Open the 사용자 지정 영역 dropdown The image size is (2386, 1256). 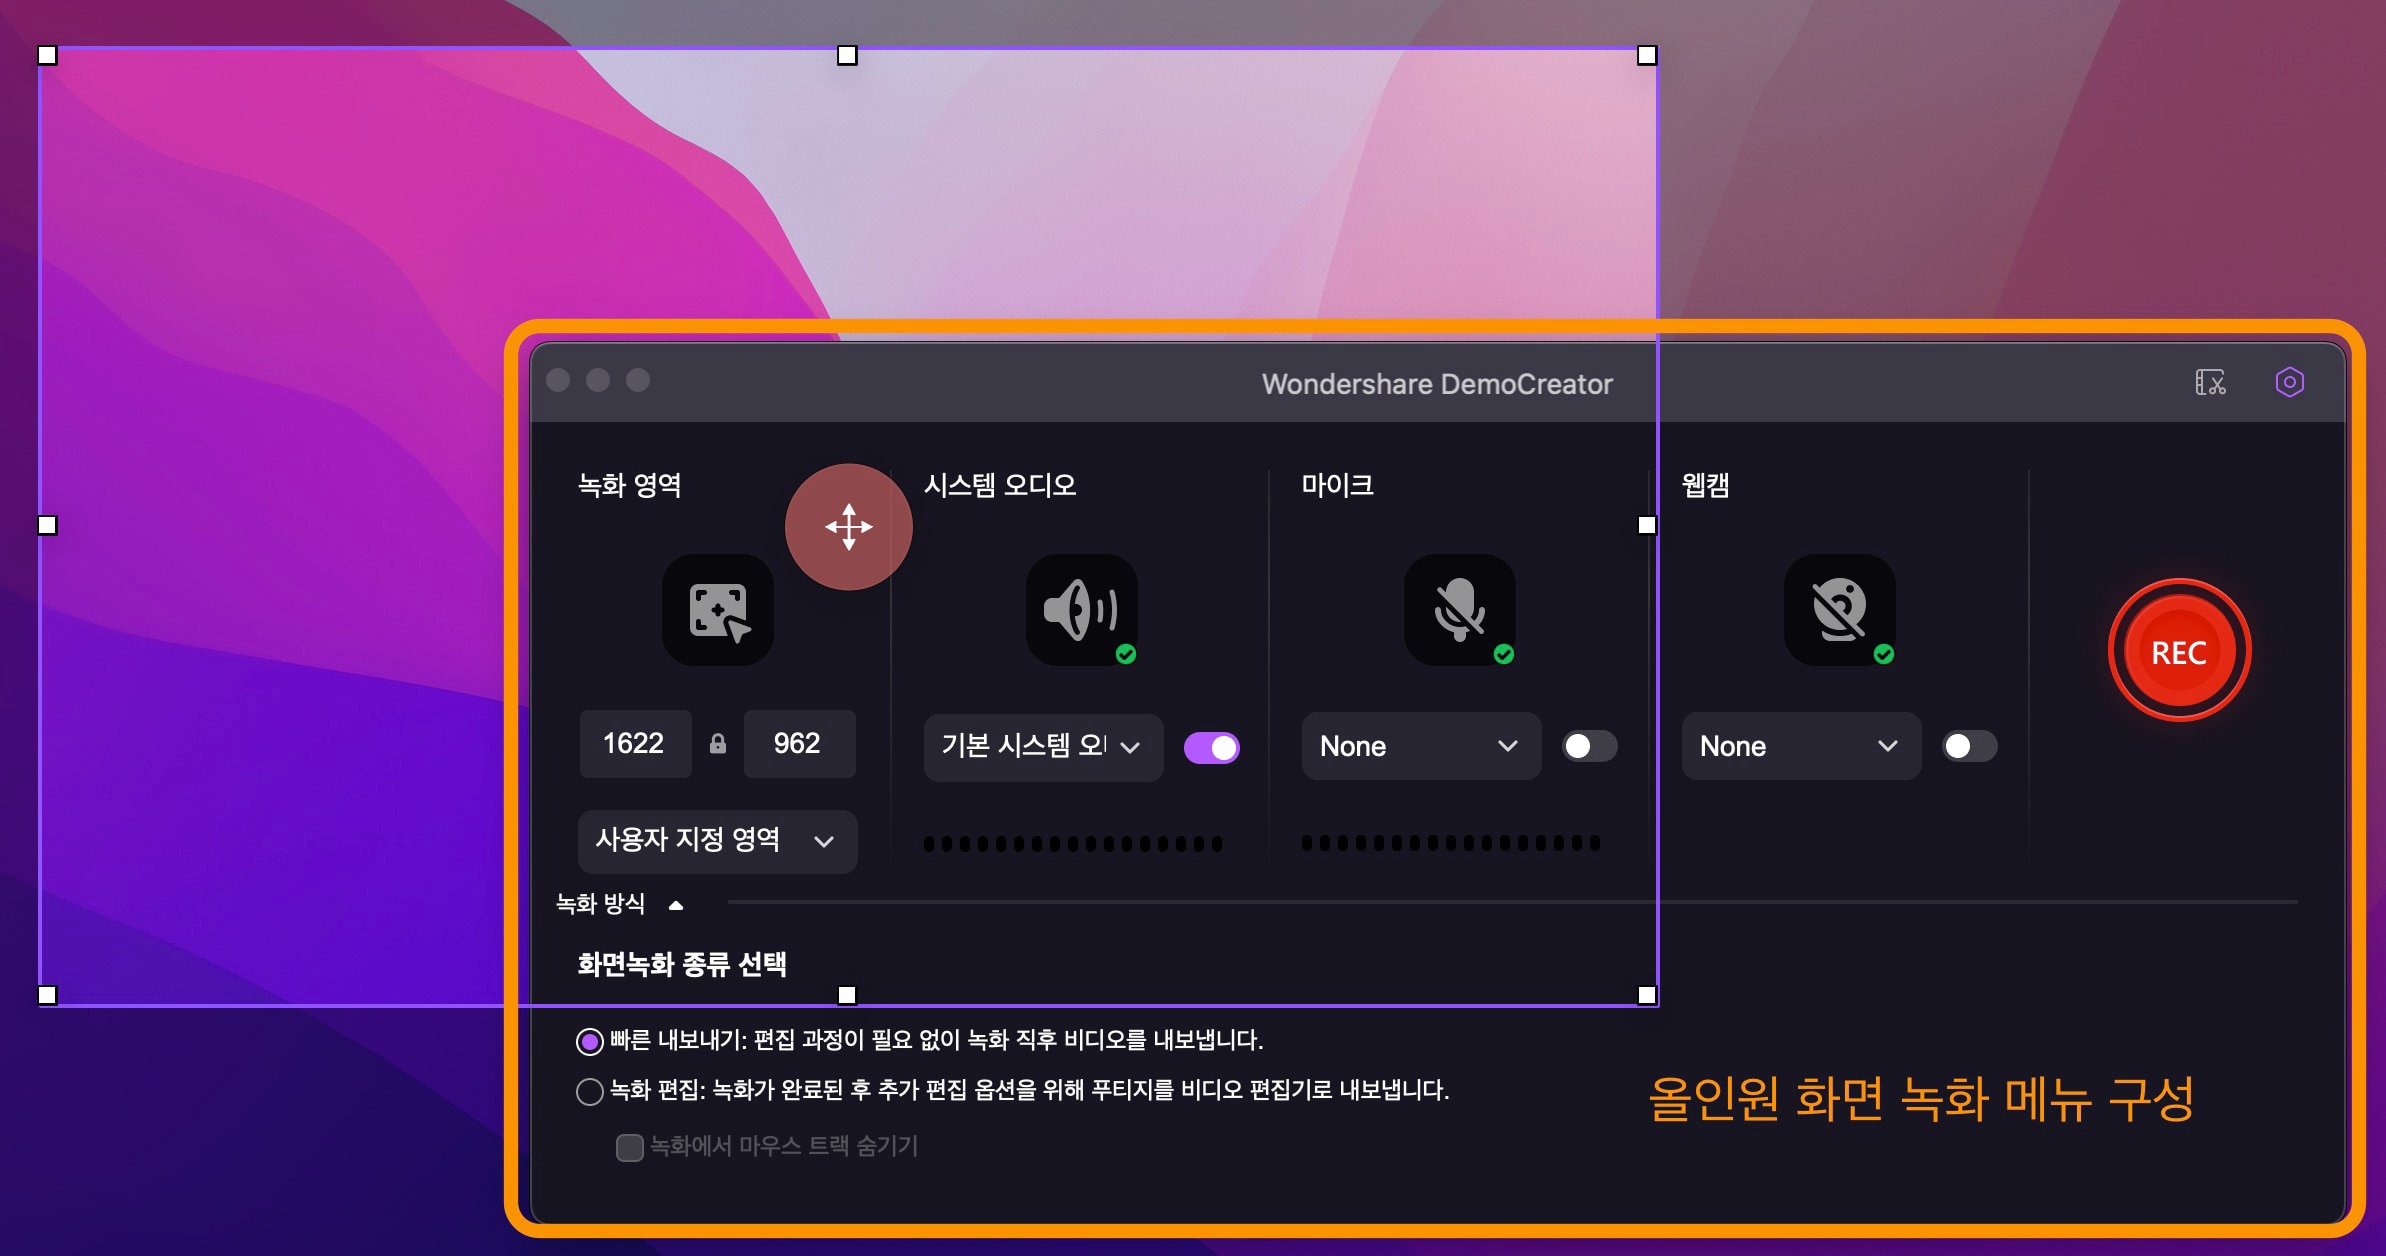(x=717, y=841)
